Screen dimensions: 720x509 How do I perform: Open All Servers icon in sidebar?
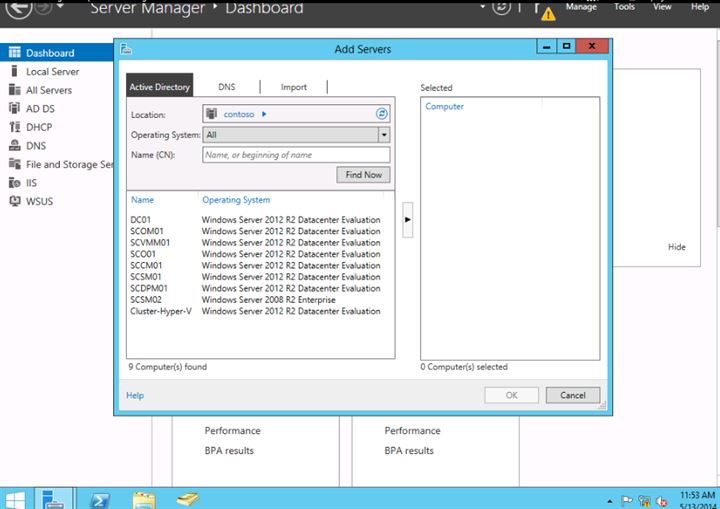[x=15, y=90]
